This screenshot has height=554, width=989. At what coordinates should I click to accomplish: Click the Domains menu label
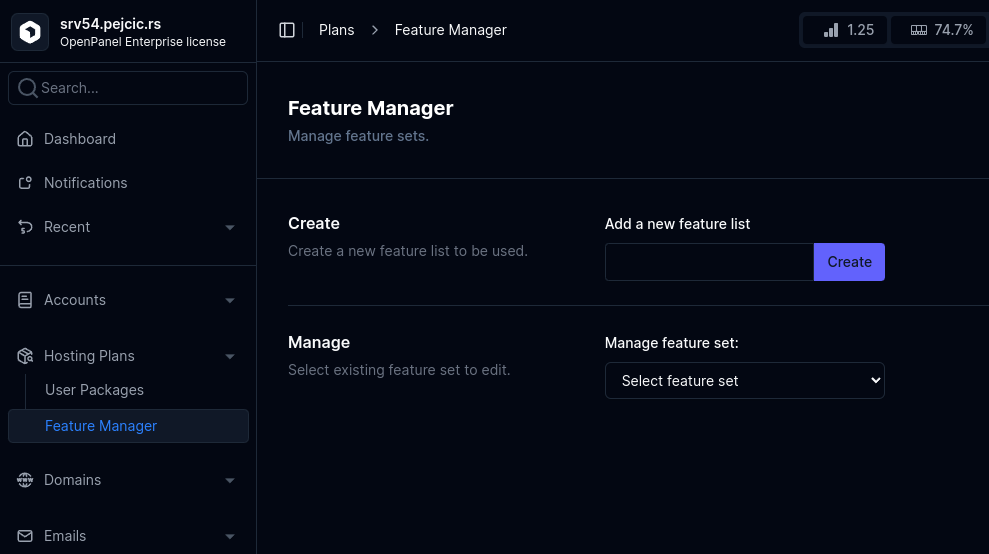coord(73,480)
